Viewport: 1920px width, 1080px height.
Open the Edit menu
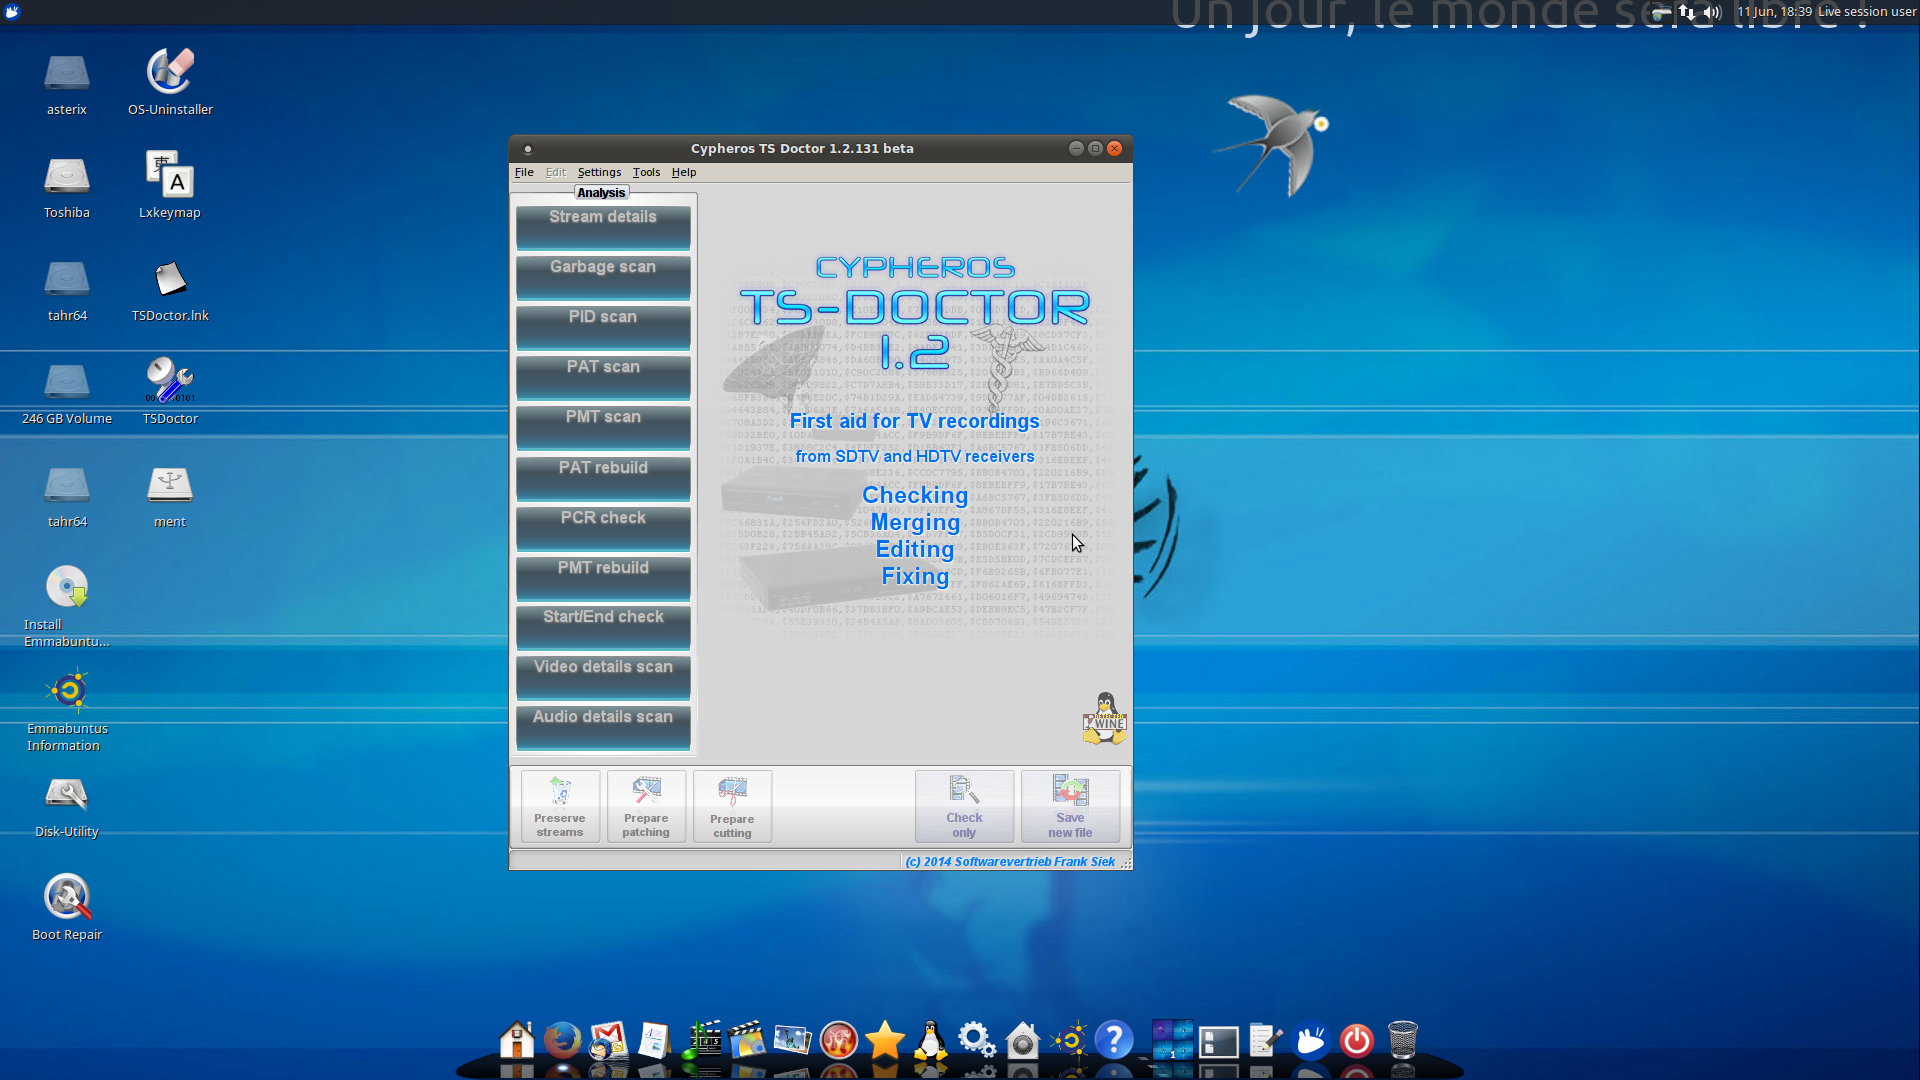tap(556, 172)
